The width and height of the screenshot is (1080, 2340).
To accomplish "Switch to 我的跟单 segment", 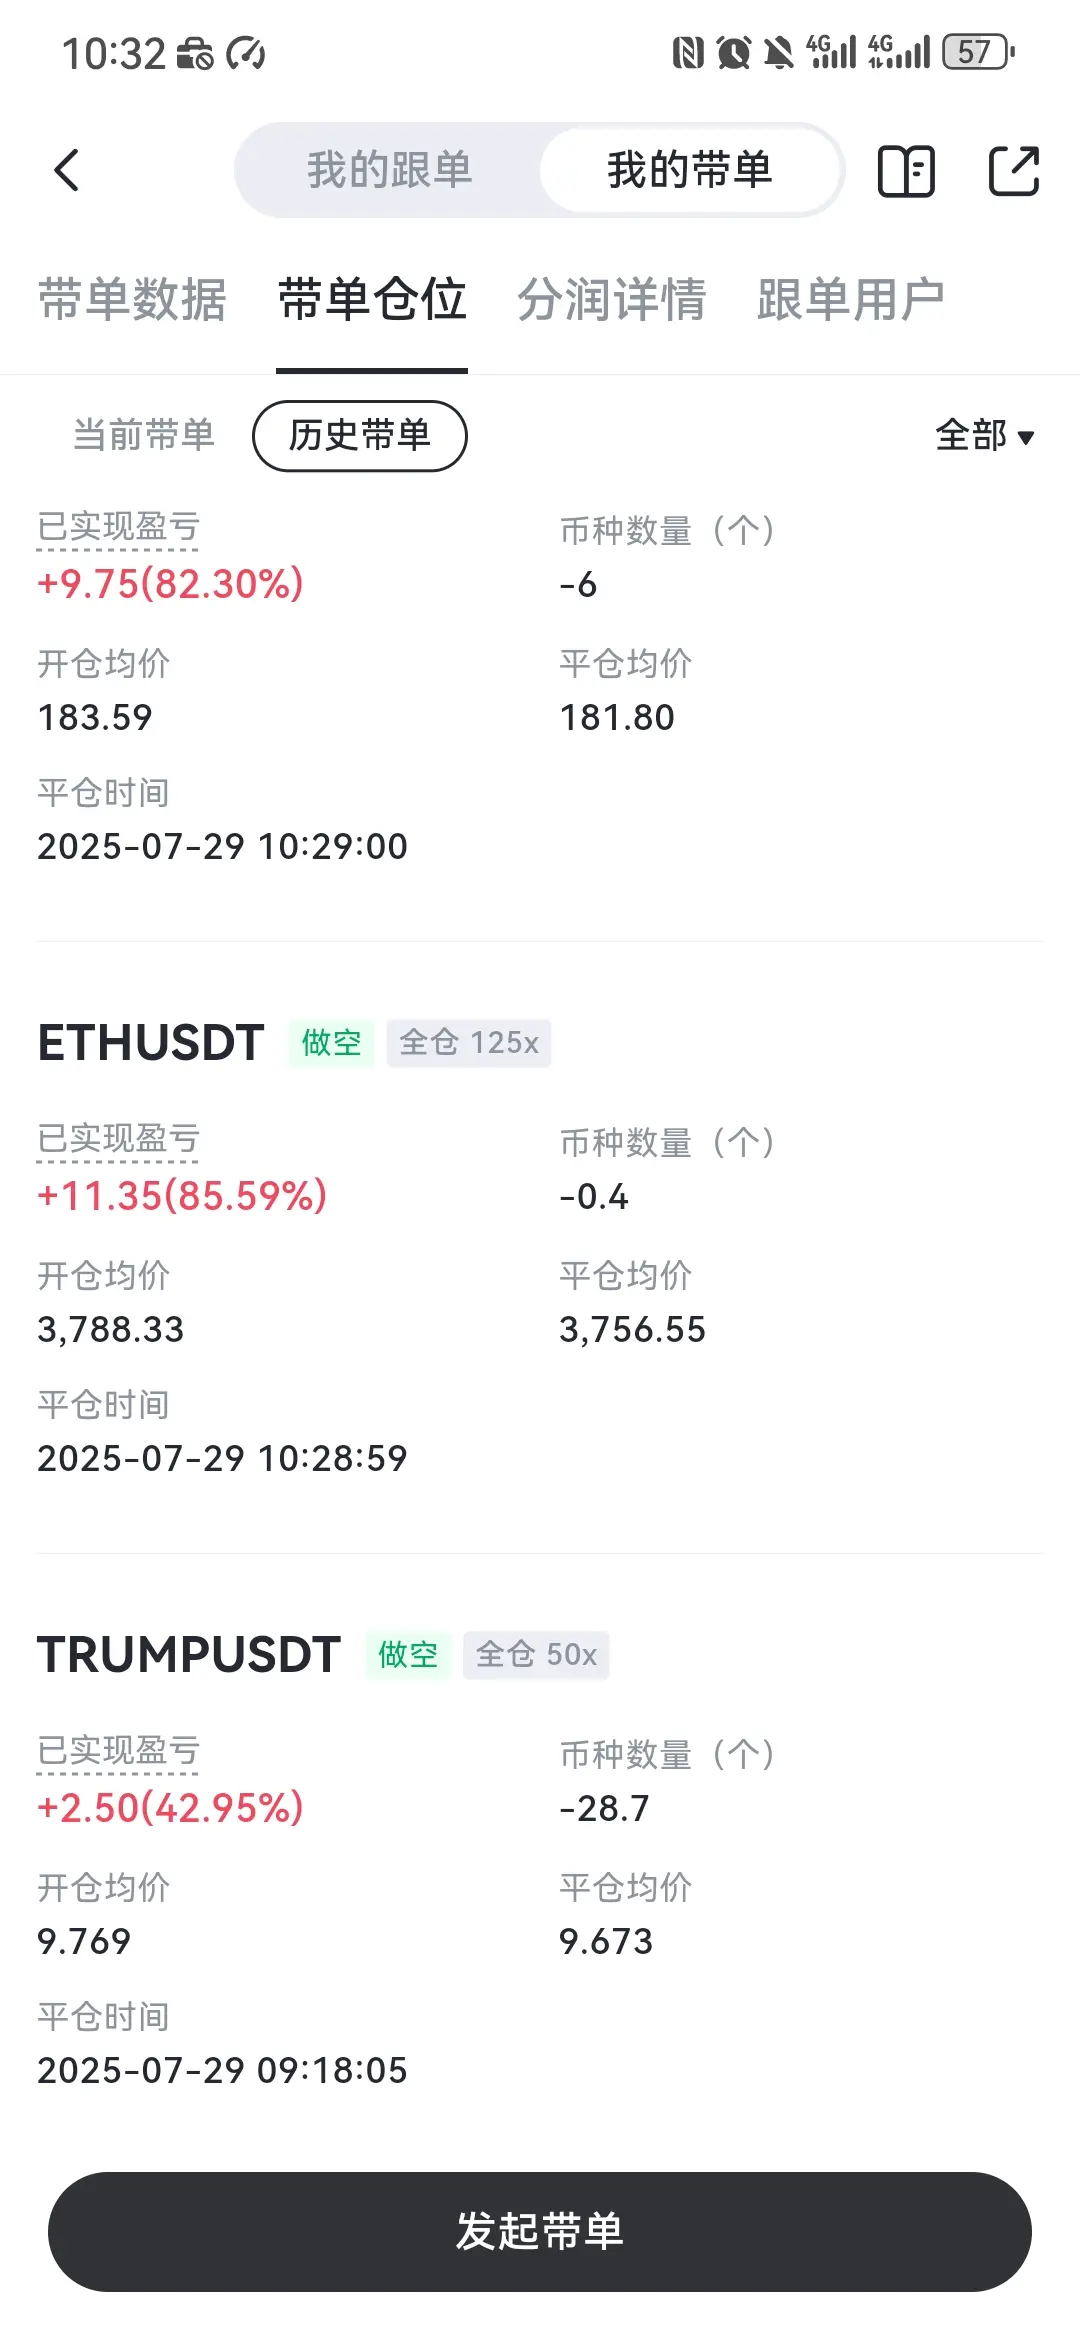I will click(x=389, y=170).
